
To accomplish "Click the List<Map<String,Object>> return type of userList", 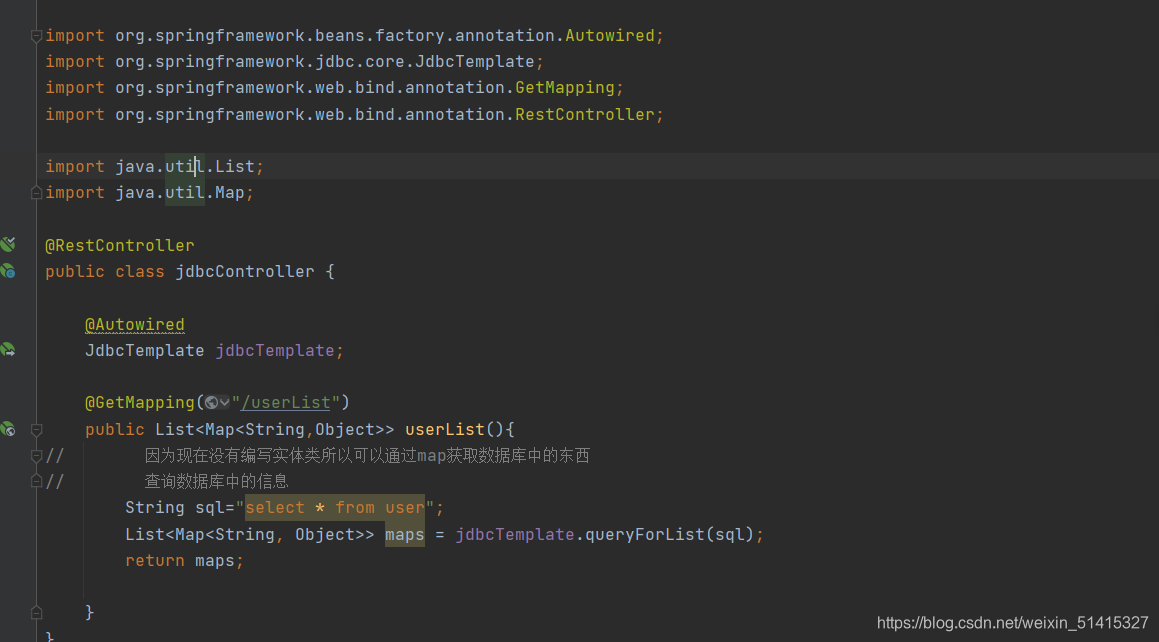I will tap(275, 429).
